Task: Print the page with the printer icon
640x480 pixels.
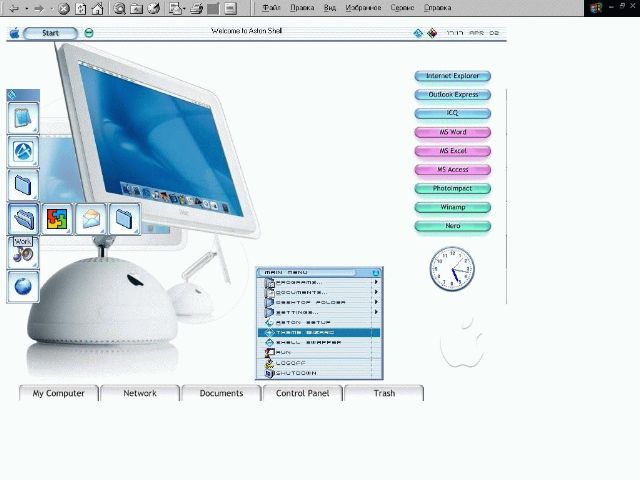Action: [x=197, y=9]
